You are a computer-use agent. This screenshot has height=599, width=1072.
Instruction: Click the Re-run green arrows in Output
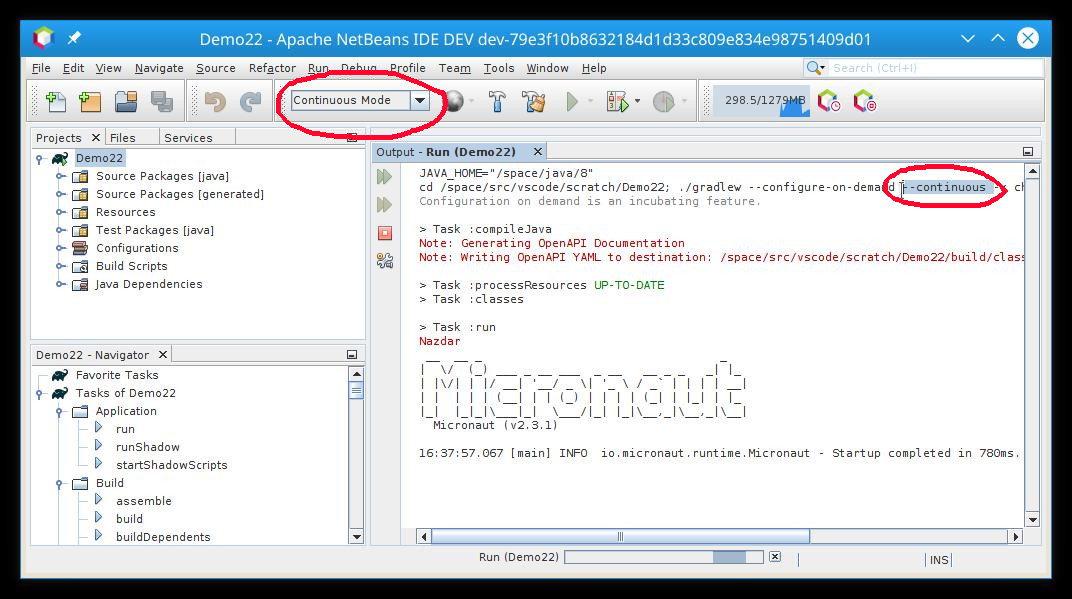[x=385, y=177]
